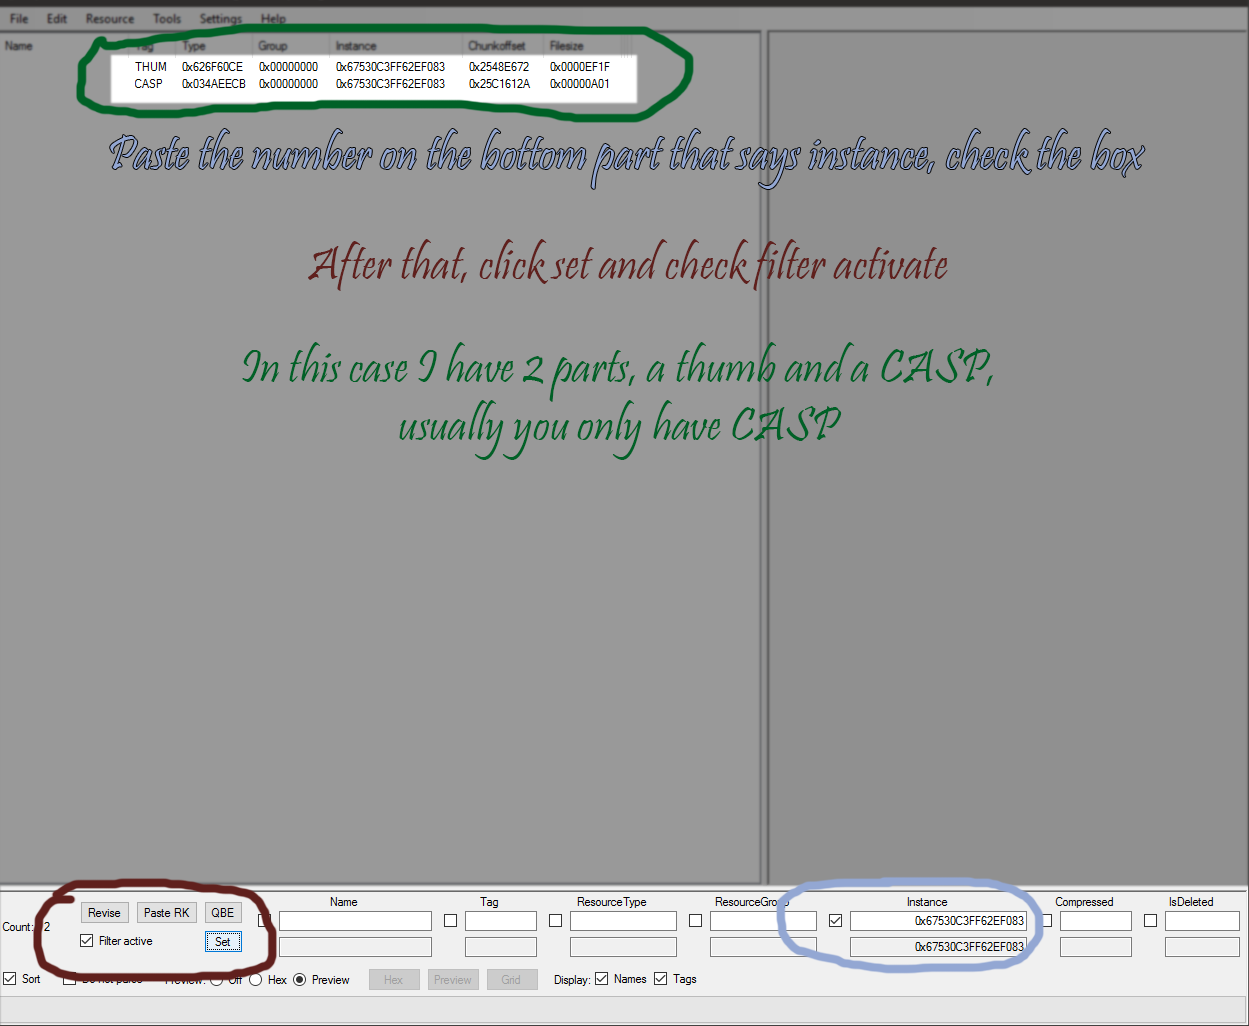Enable the Tag filter checkbox
This screenshot has width=1249, height=1026.
coord(451,921)
